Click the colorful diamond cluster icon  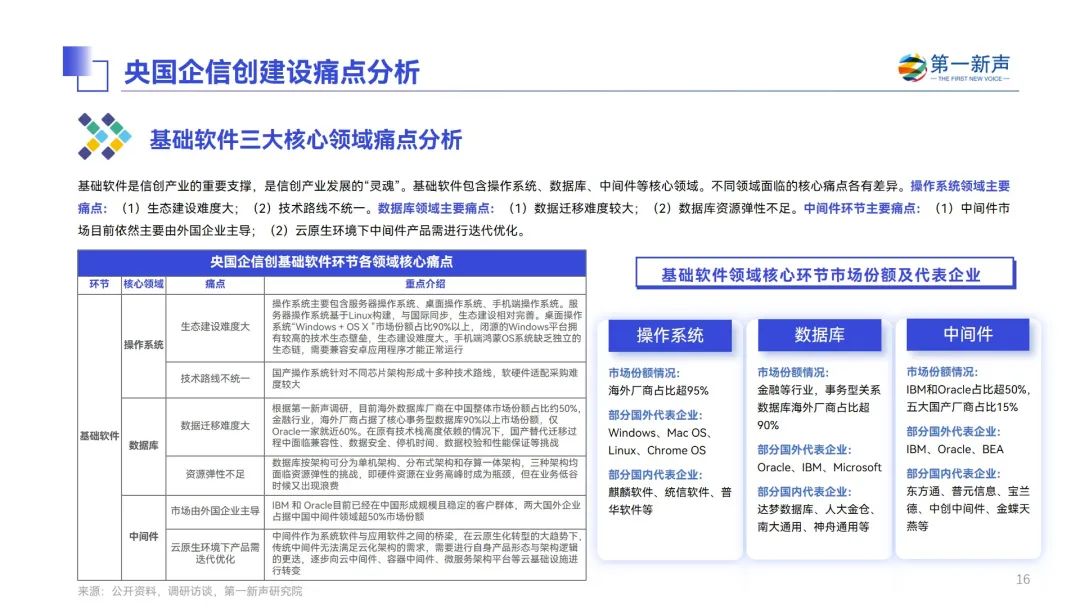coord(105,136)
